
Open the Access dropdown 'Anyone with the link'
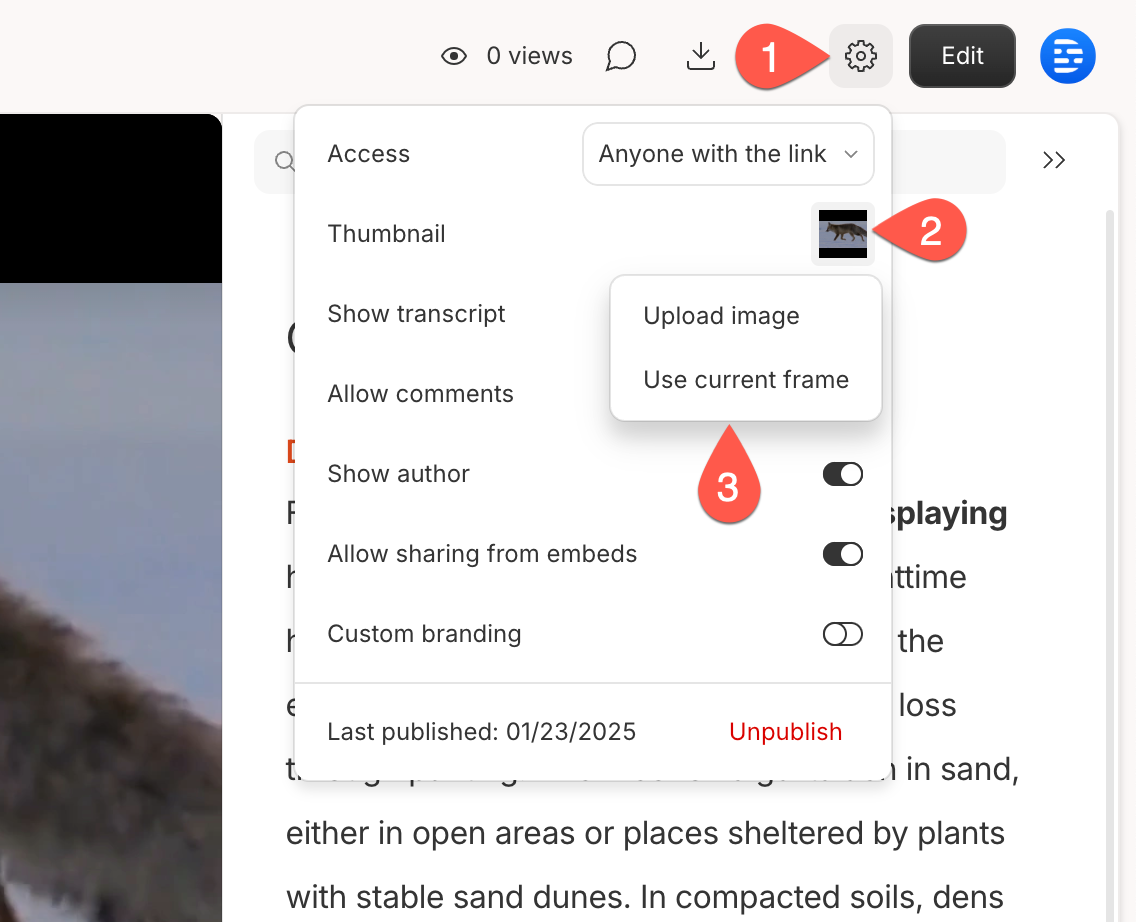728,154
